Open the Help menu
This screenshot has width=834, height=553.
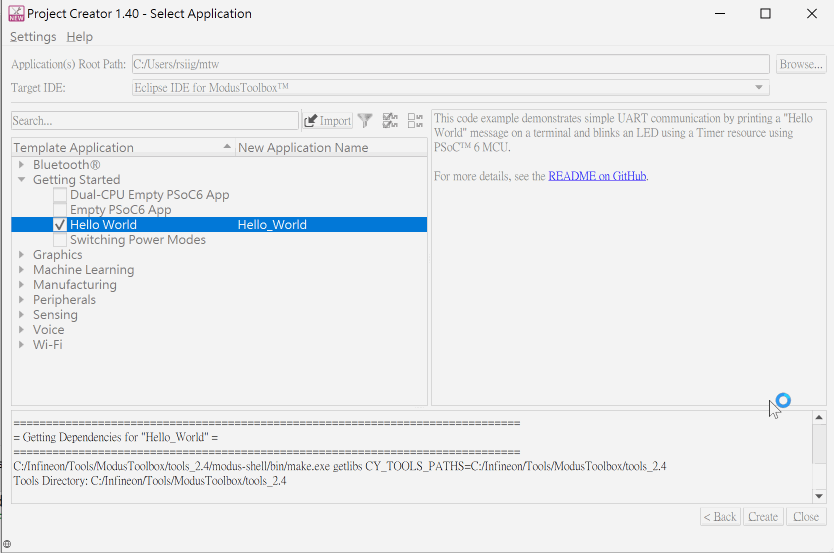[79, 37]
